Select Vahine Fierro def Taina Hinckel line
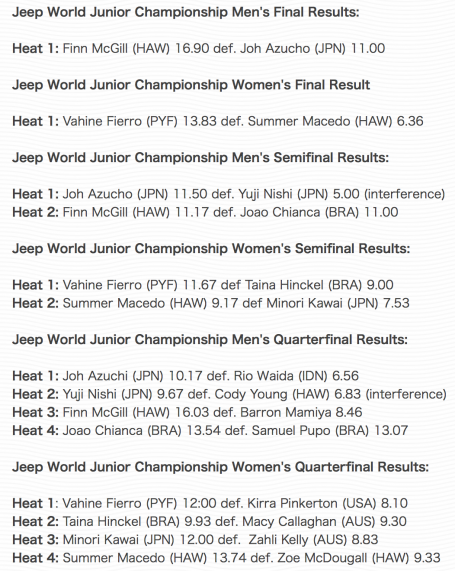Image resolution: width=455 pixels, height=571 pixels. tap(203, 285)
